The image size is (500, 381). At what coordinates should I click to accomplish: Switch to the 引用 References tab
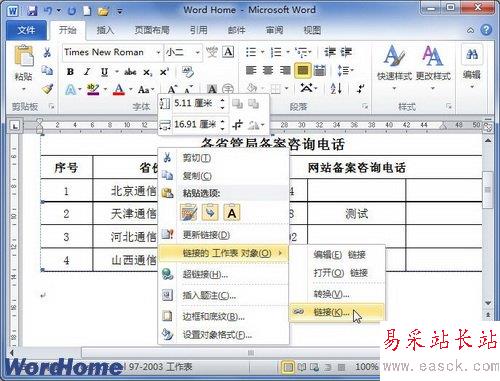199,30
